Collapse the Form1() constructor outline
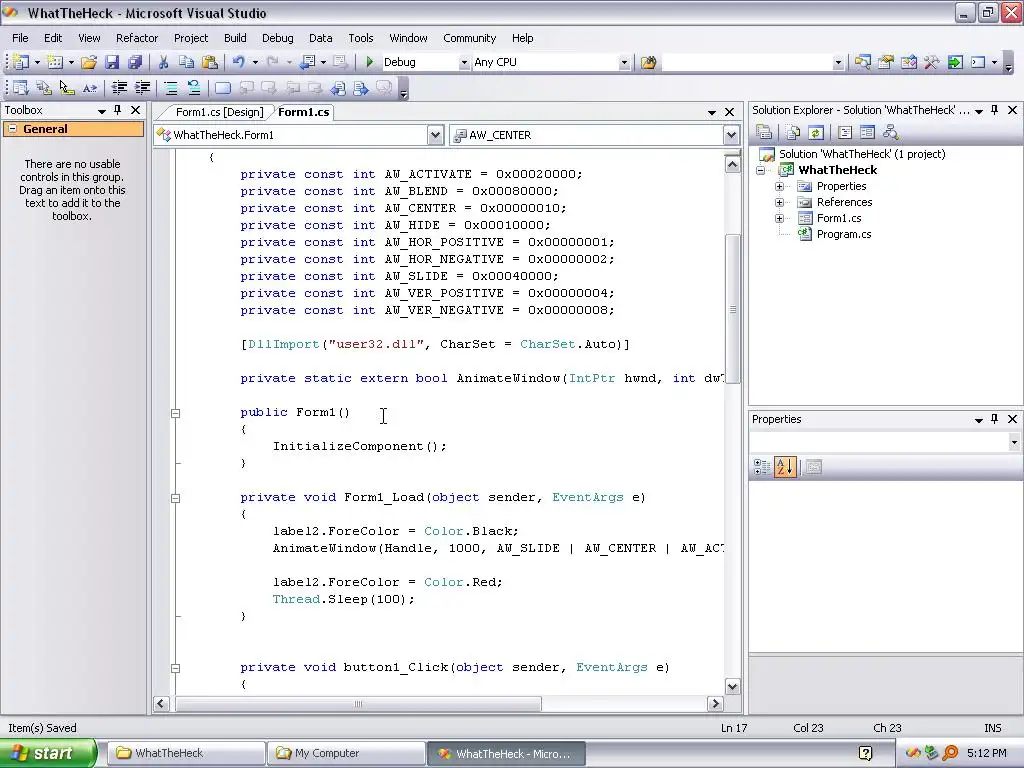Screen dimensions: 1024x768 [x=175, y=413]
